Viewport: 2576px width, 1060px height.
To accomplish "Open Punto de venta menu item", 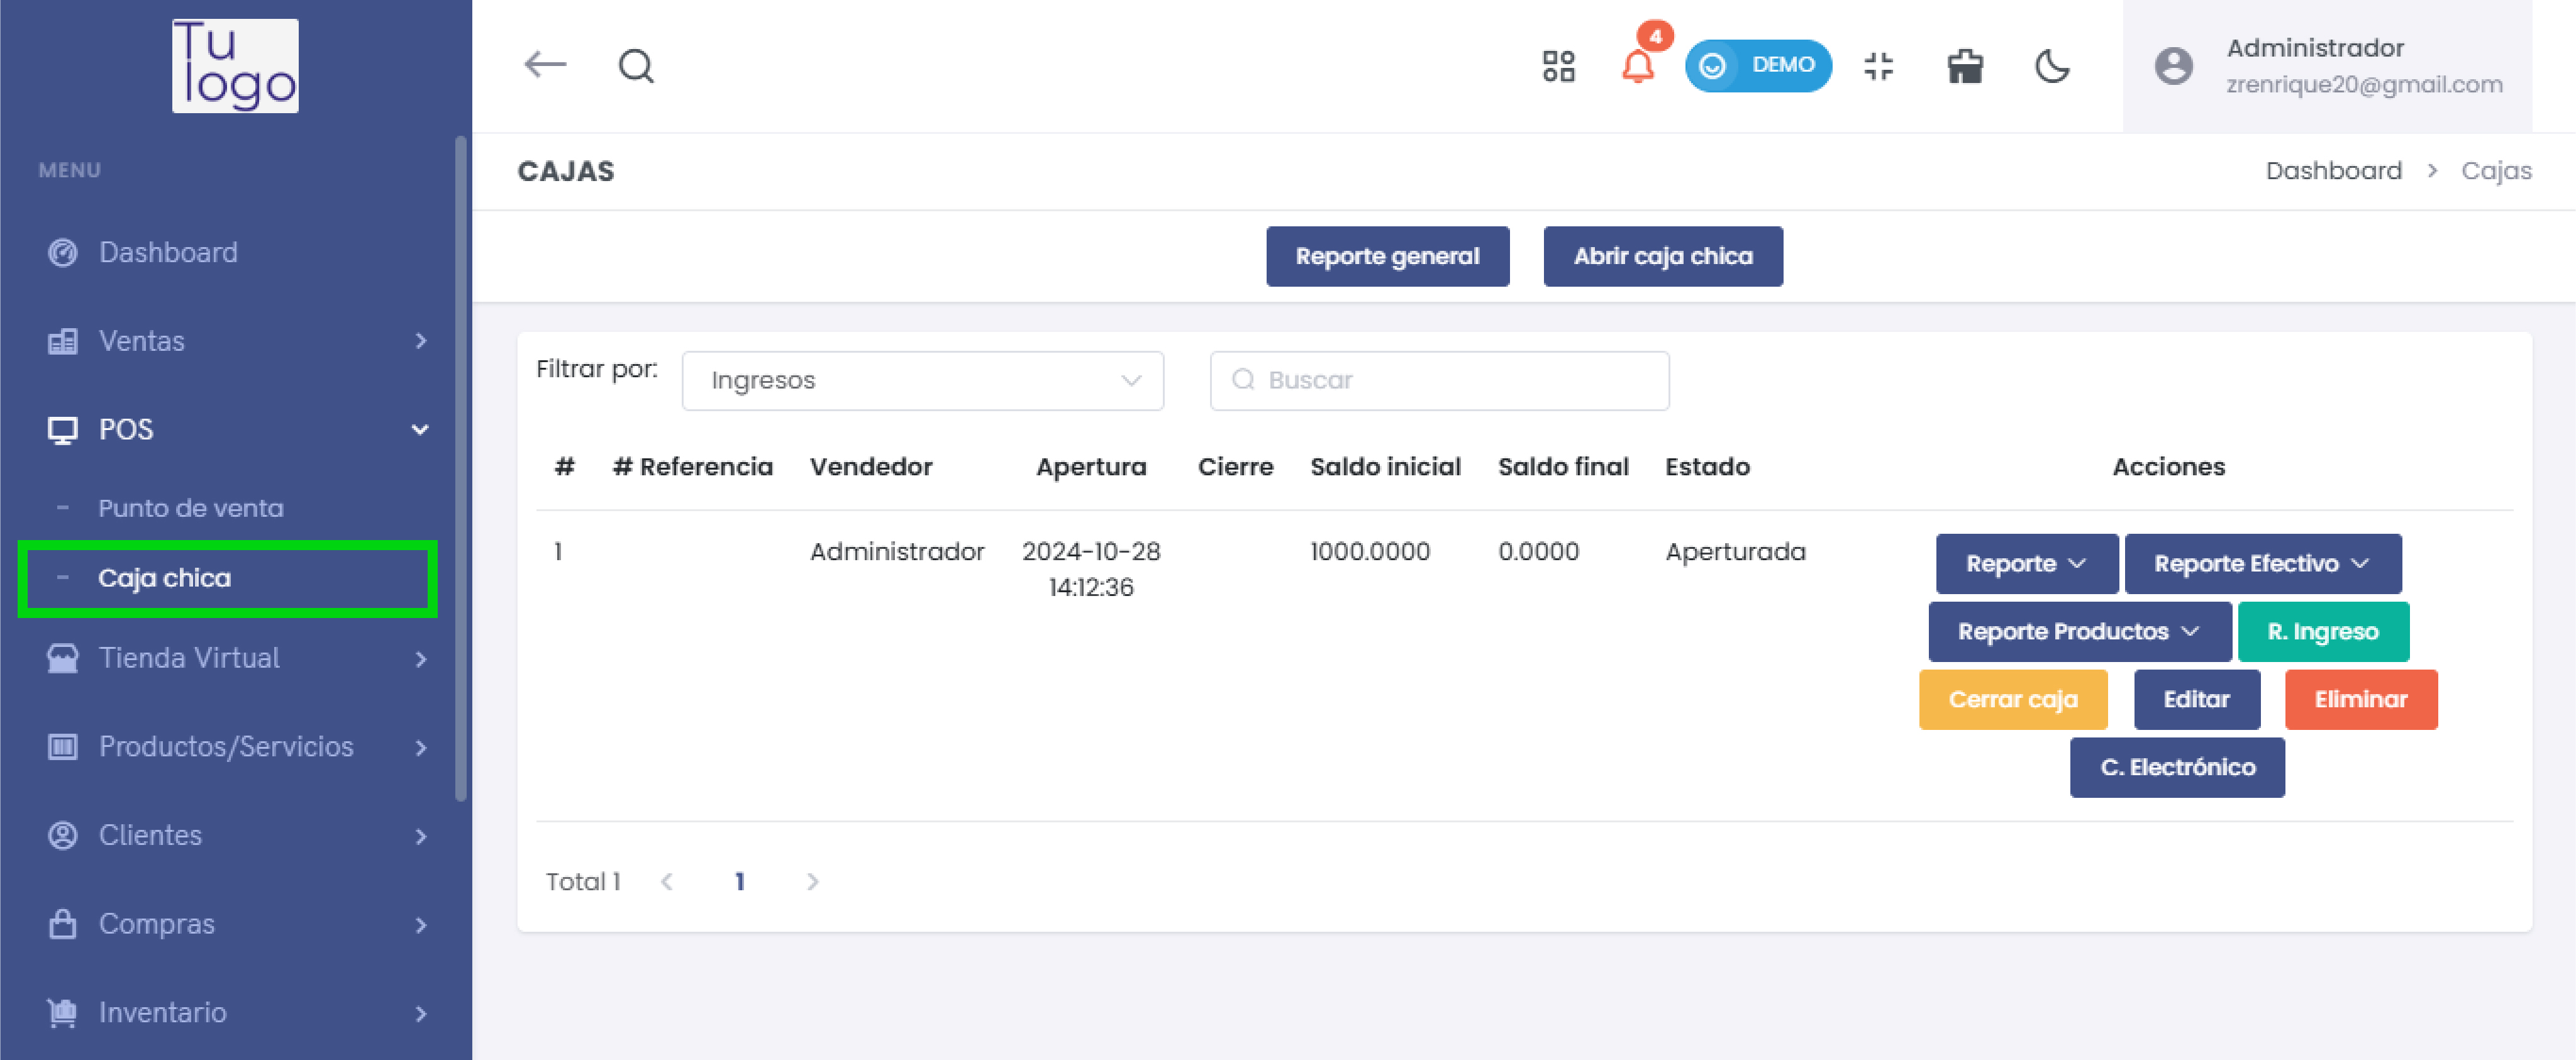I will pos(190,508).
